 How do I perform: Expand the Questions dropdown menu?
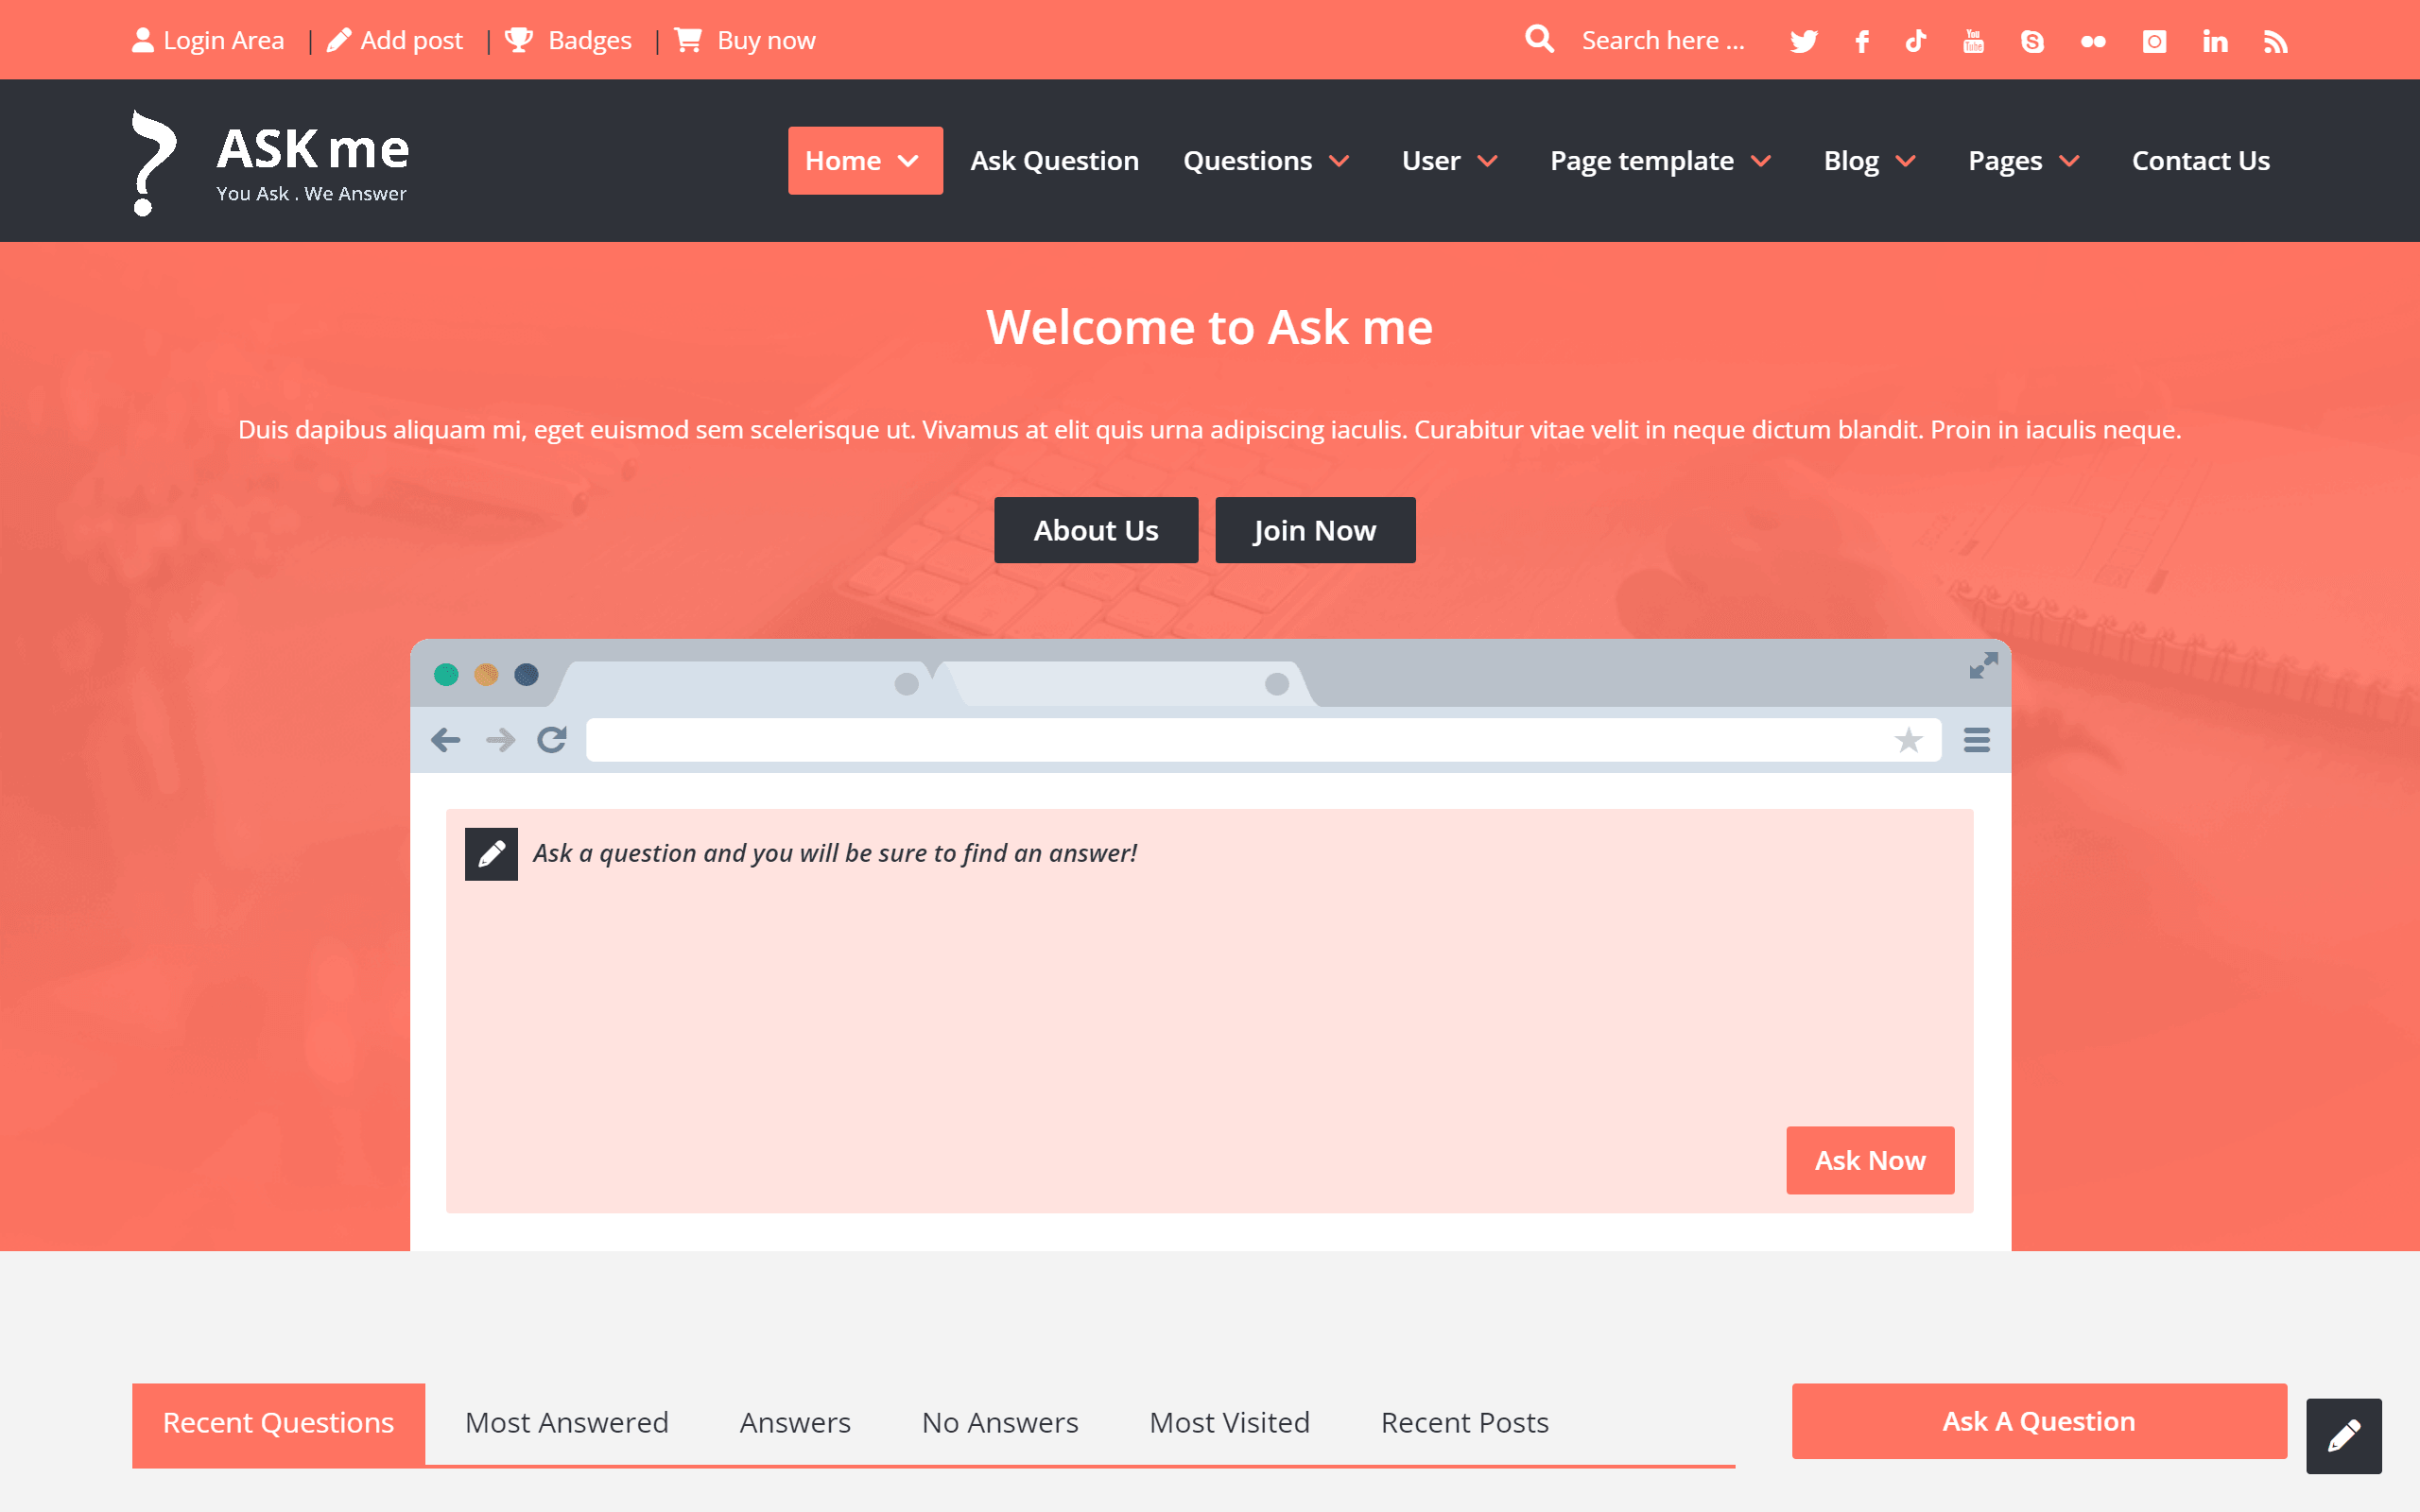click(1265, 160)
